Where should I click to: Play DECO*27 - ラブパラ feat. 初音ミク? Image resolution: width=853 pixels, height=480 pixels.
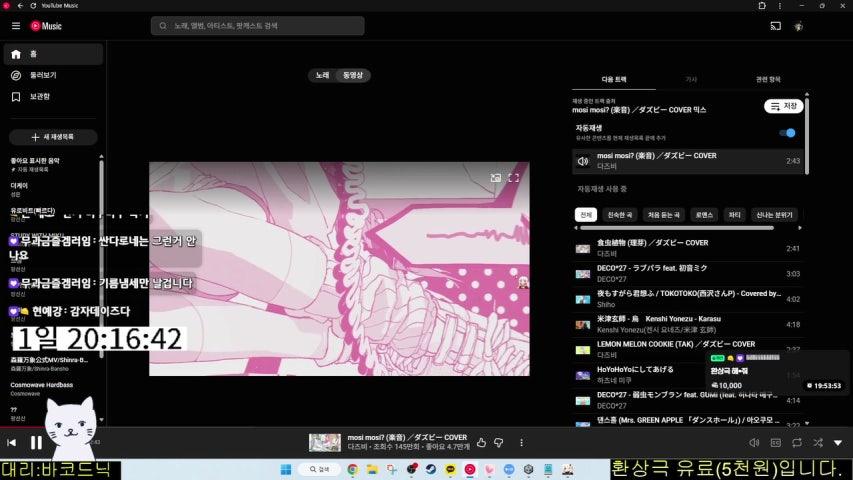[688, 273]
